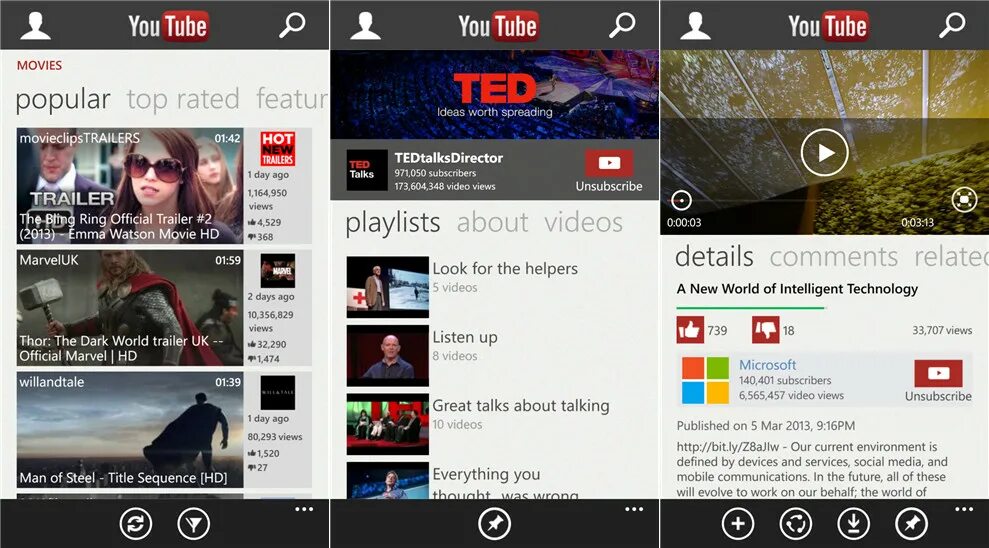989x548 pixels.
Task: Switch to the comments tab
Action: [x=834, y=257]
